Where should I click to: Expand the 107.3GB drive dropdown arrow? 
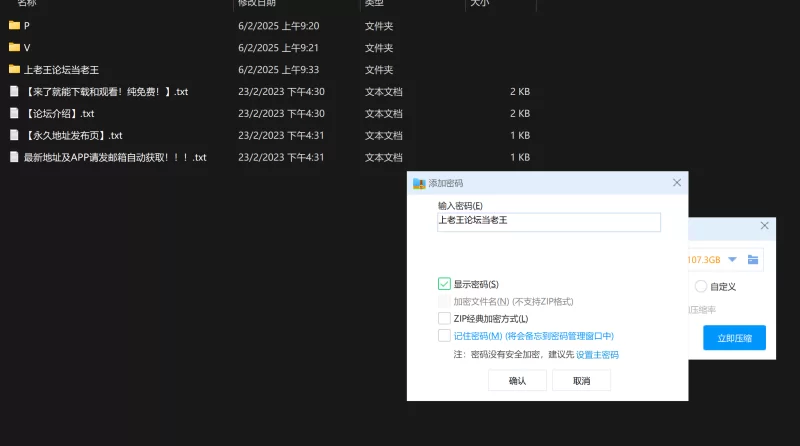732,260
